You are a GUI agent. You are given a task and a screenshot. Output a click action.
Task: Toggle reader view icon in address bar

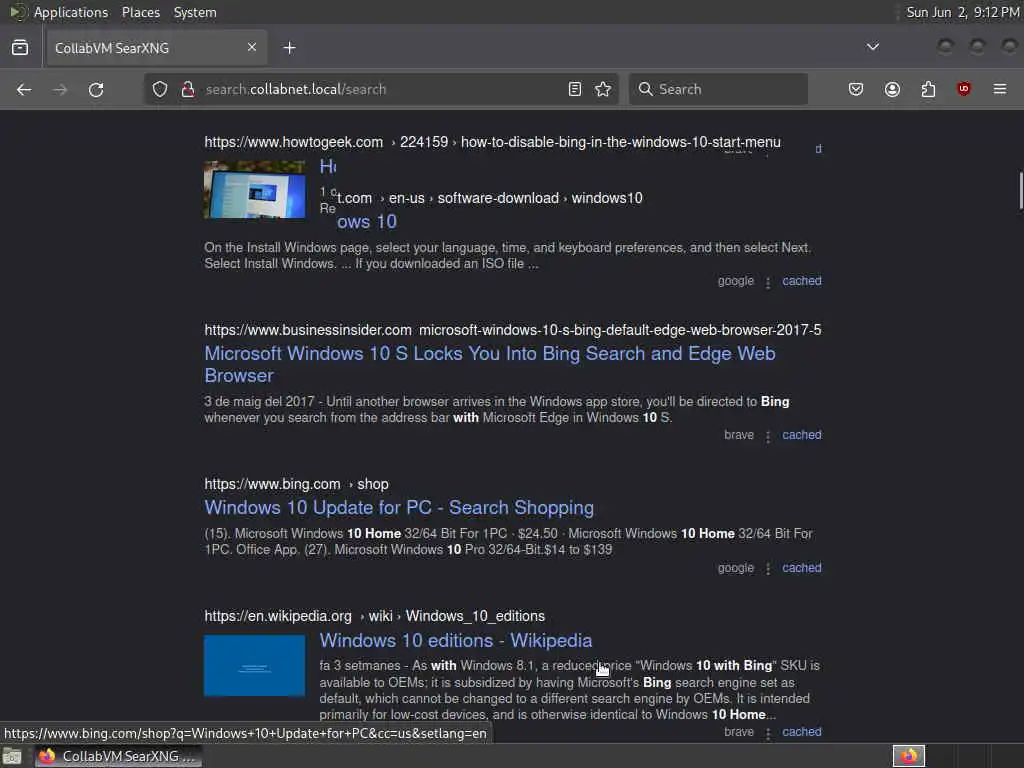pos(575,89)
